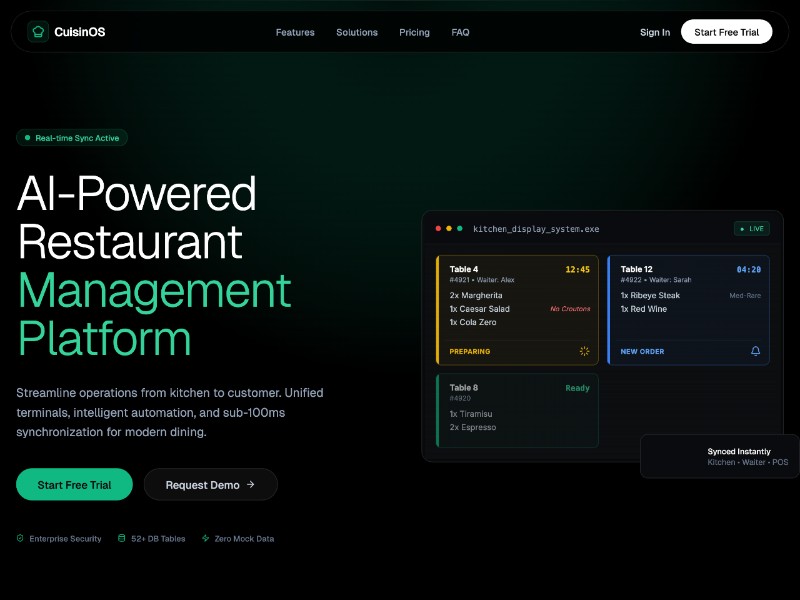The height and width of the screenshot is (600, 800).
Task: Click the arrow icon in Request Demo
Action: point(250,485)
